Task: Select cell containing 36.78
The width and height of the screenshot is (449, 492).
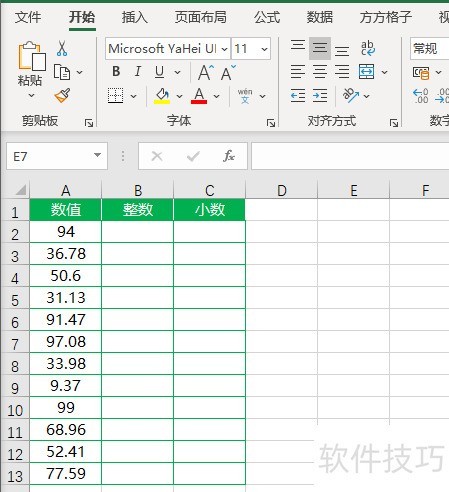Action: pyautogui.click(x=66, y=254)
